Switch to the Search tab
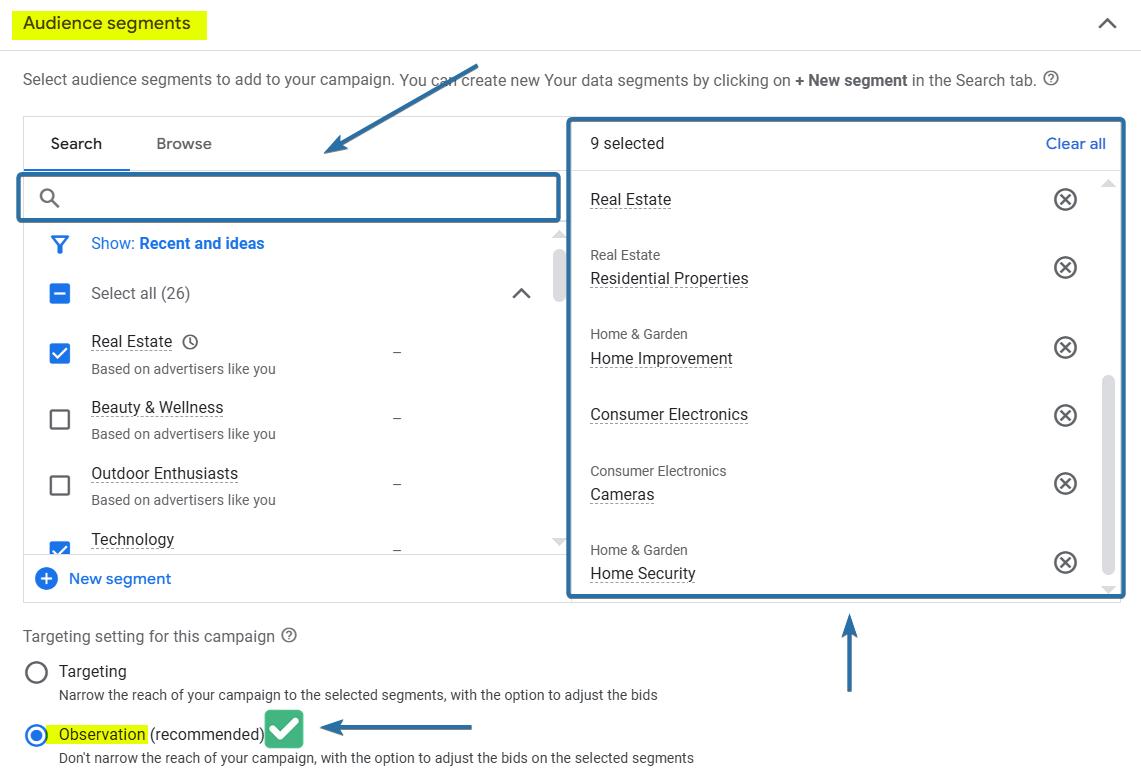Image resolution: width=1141 pixels, height=784 pixels. tap(76, 144)
